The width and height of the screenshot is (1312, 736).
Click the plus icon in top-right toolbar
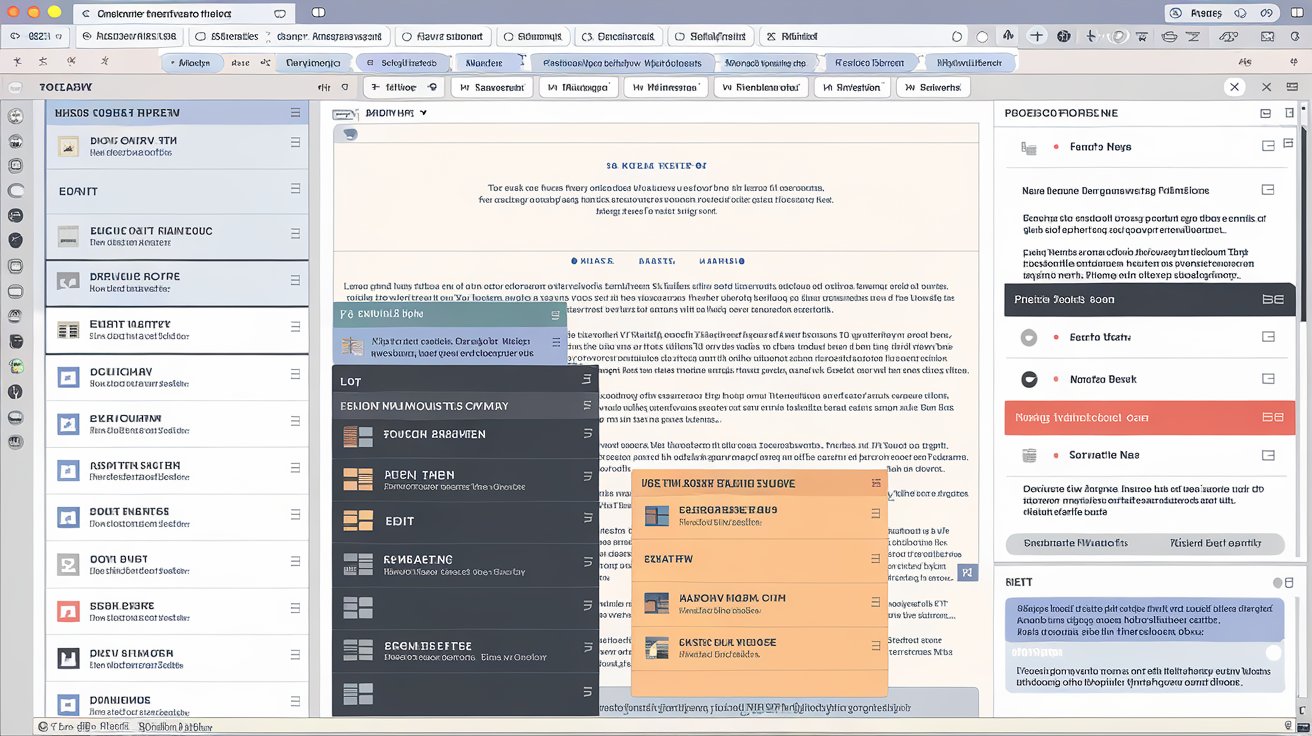point(1036,36)
